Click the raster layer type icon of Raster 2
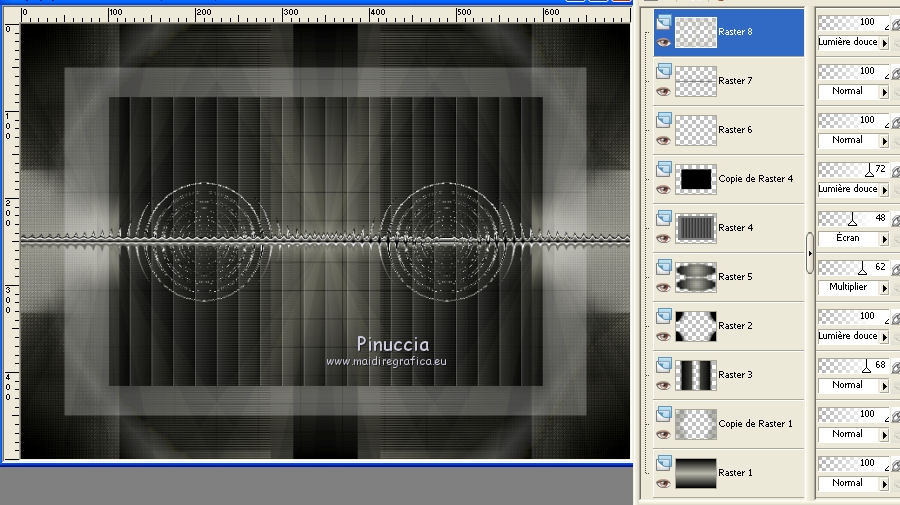 click(664, 316)
